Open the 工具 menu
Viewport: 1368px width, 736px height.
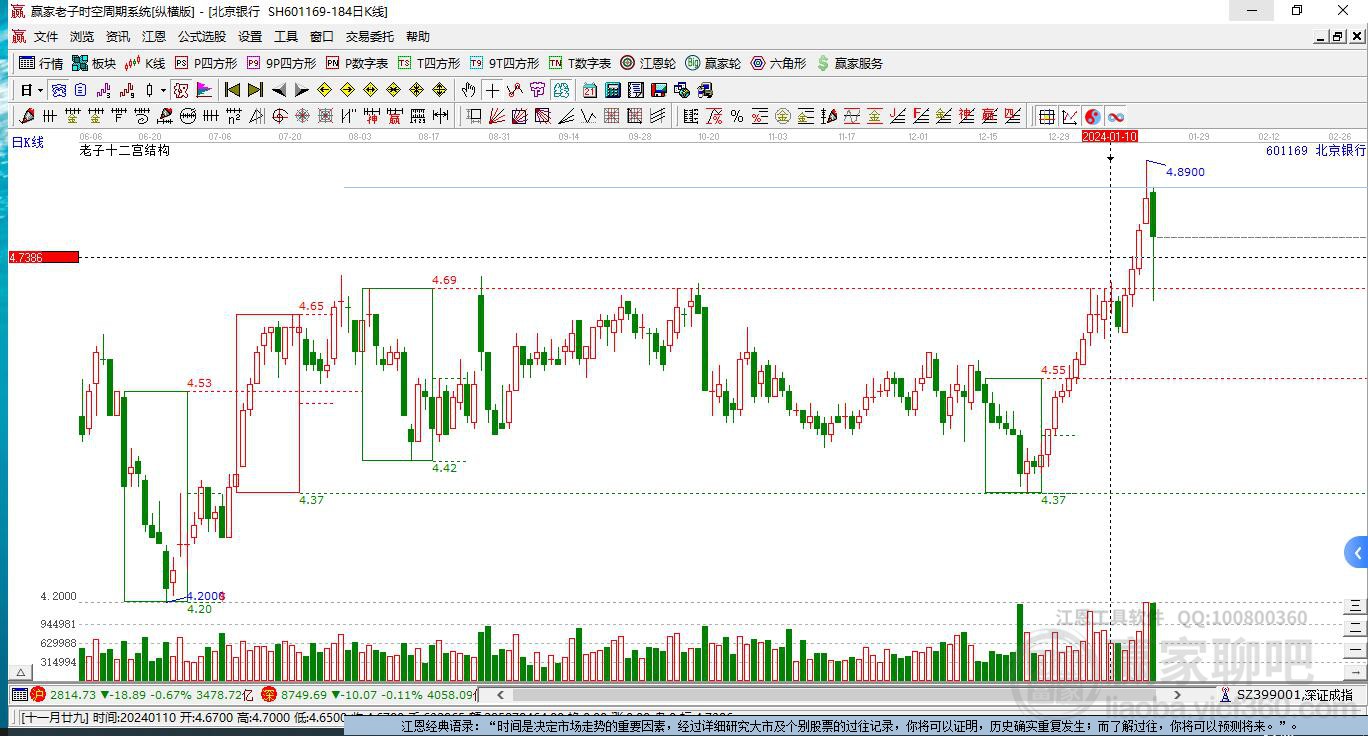tap(286, 37)
